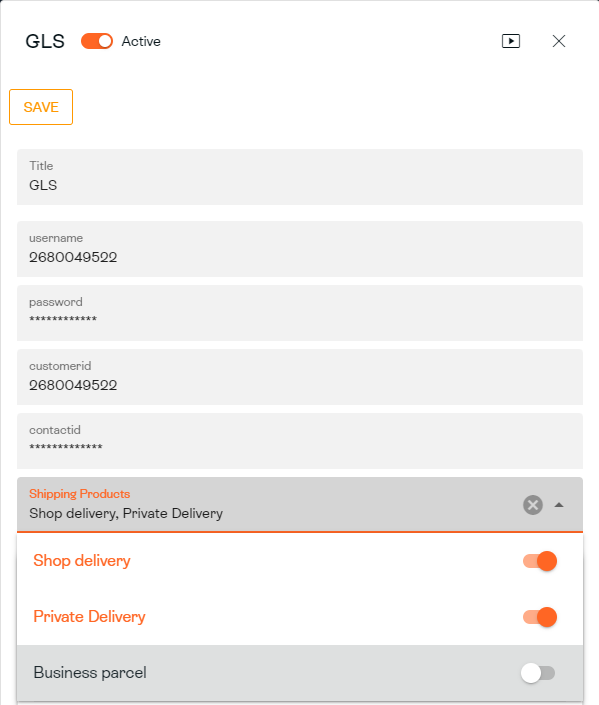The image size is (599, 705).
Task: Toggle the GLS Active switch
Action: coord(97,41)
